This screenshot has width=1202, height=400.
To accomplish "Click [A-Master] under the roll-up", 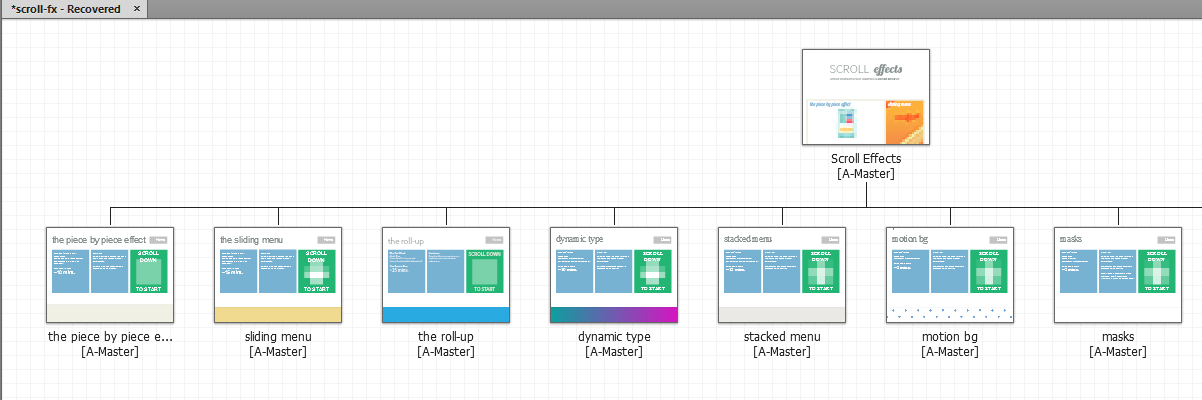I will point(446,352).
